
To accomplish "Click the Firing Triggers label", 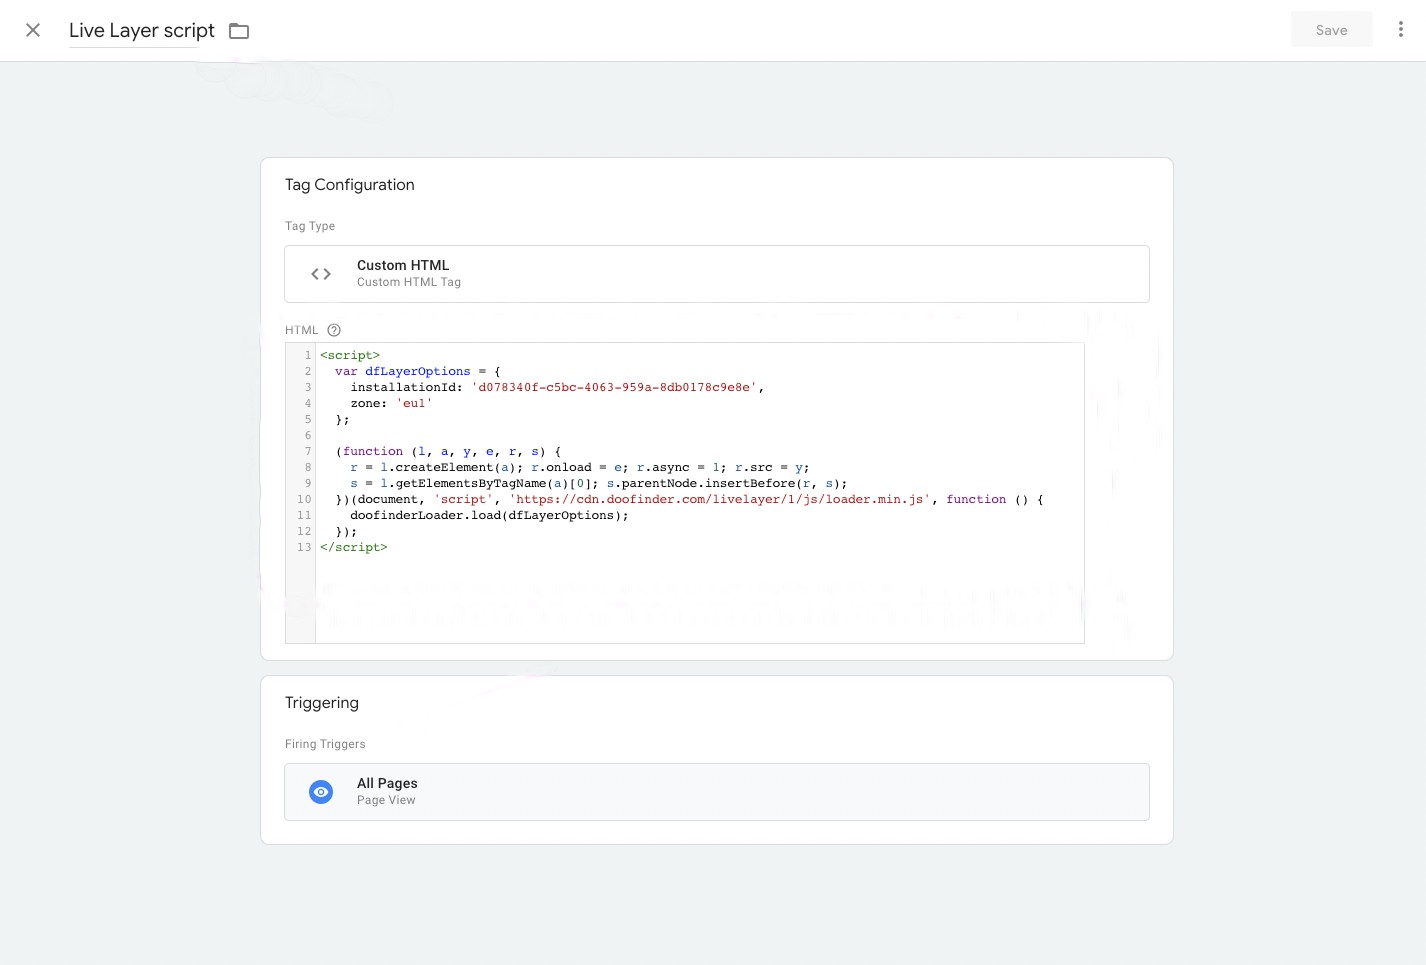I will tap(325, 744).
